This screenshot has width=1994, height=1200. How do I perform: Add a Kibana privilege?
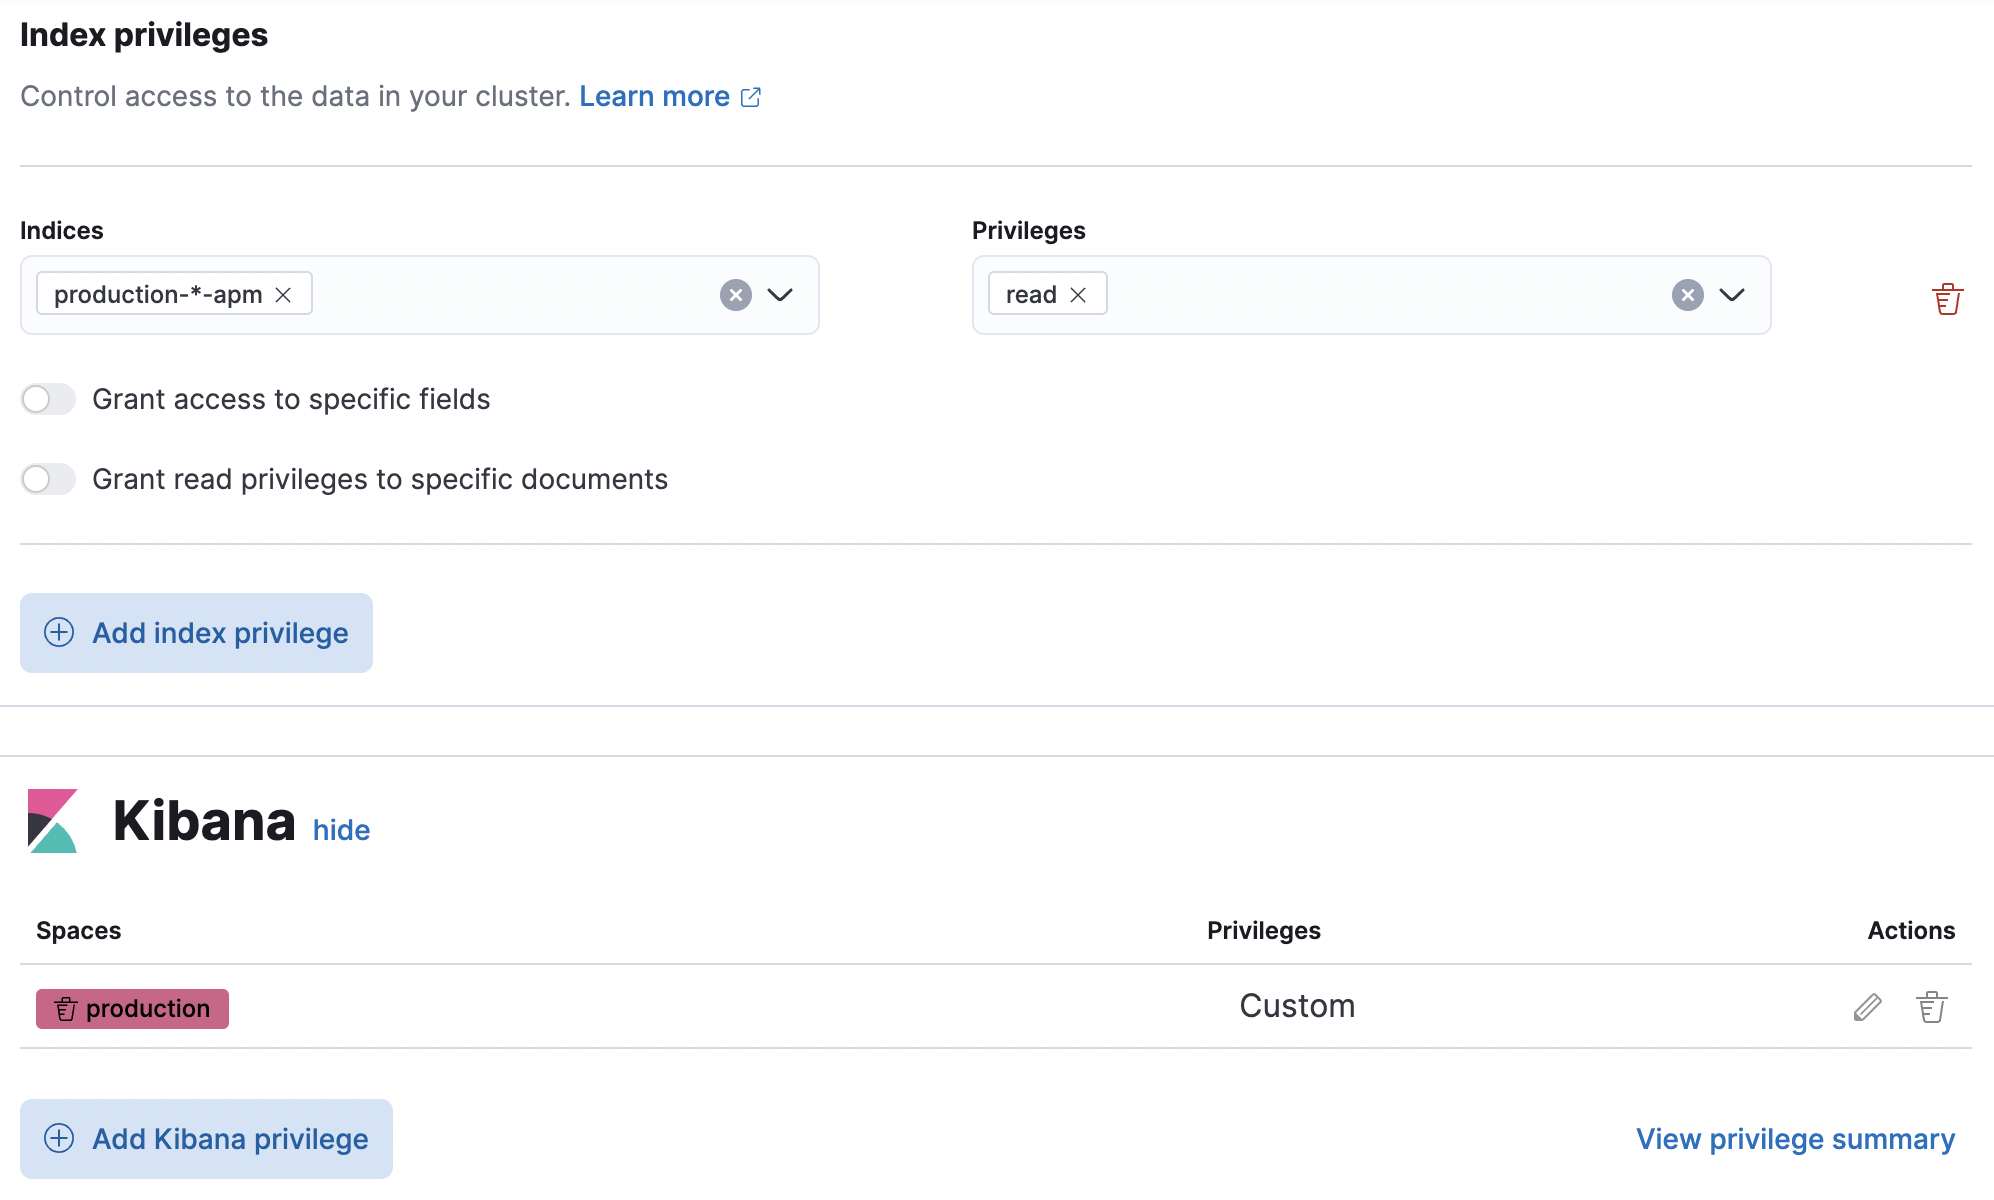206,1138
